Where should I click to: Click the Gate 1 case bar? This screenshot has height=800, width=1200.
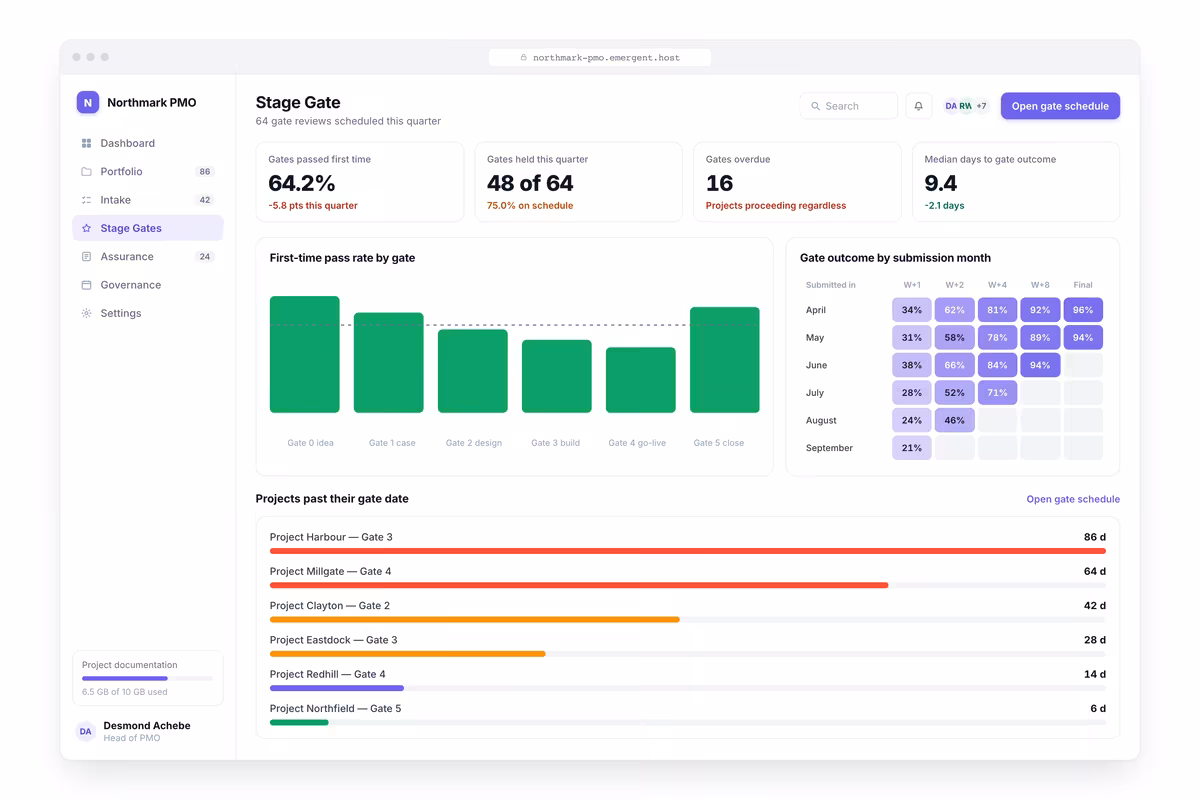tap(389, 363)
